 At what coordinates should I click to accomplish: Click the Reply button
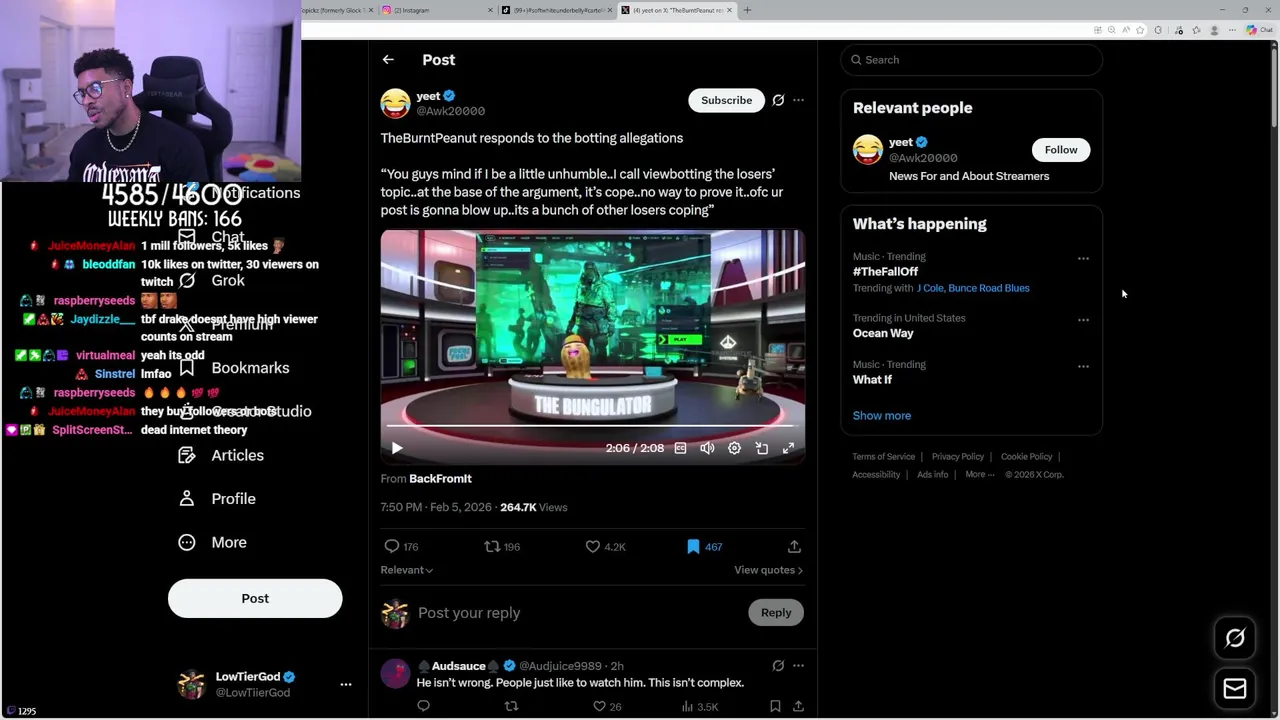[x=776, y=613]
